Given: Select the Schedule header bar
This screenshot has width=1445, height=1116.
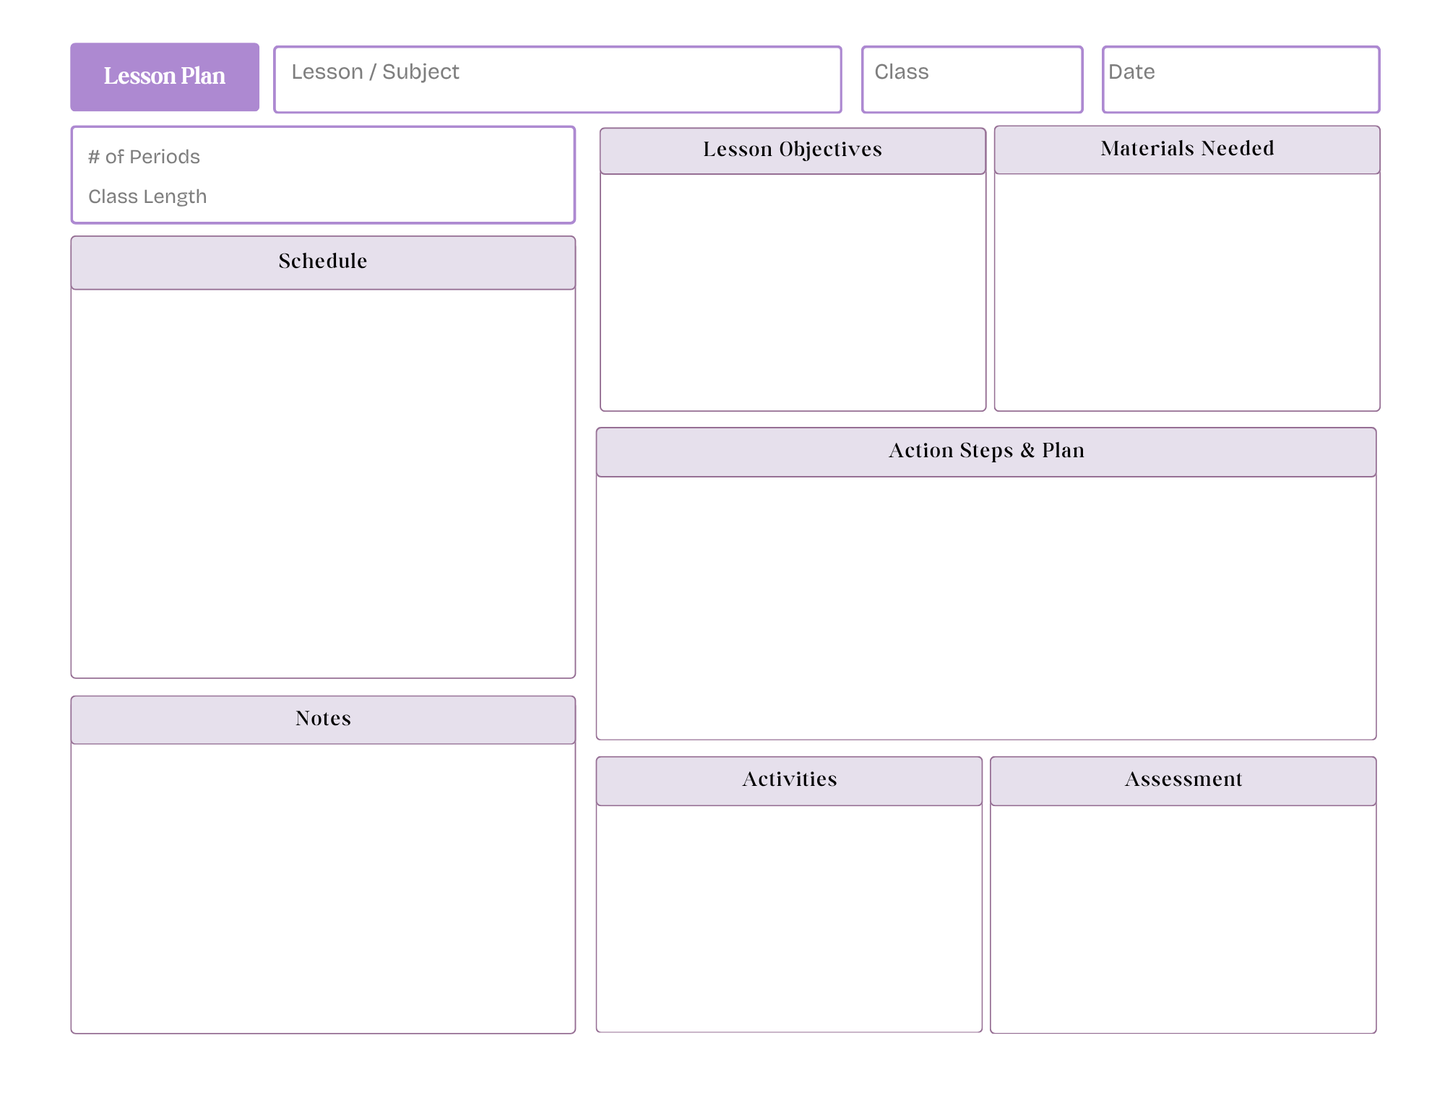Looking at the screenshot, I should coord(323,263).
